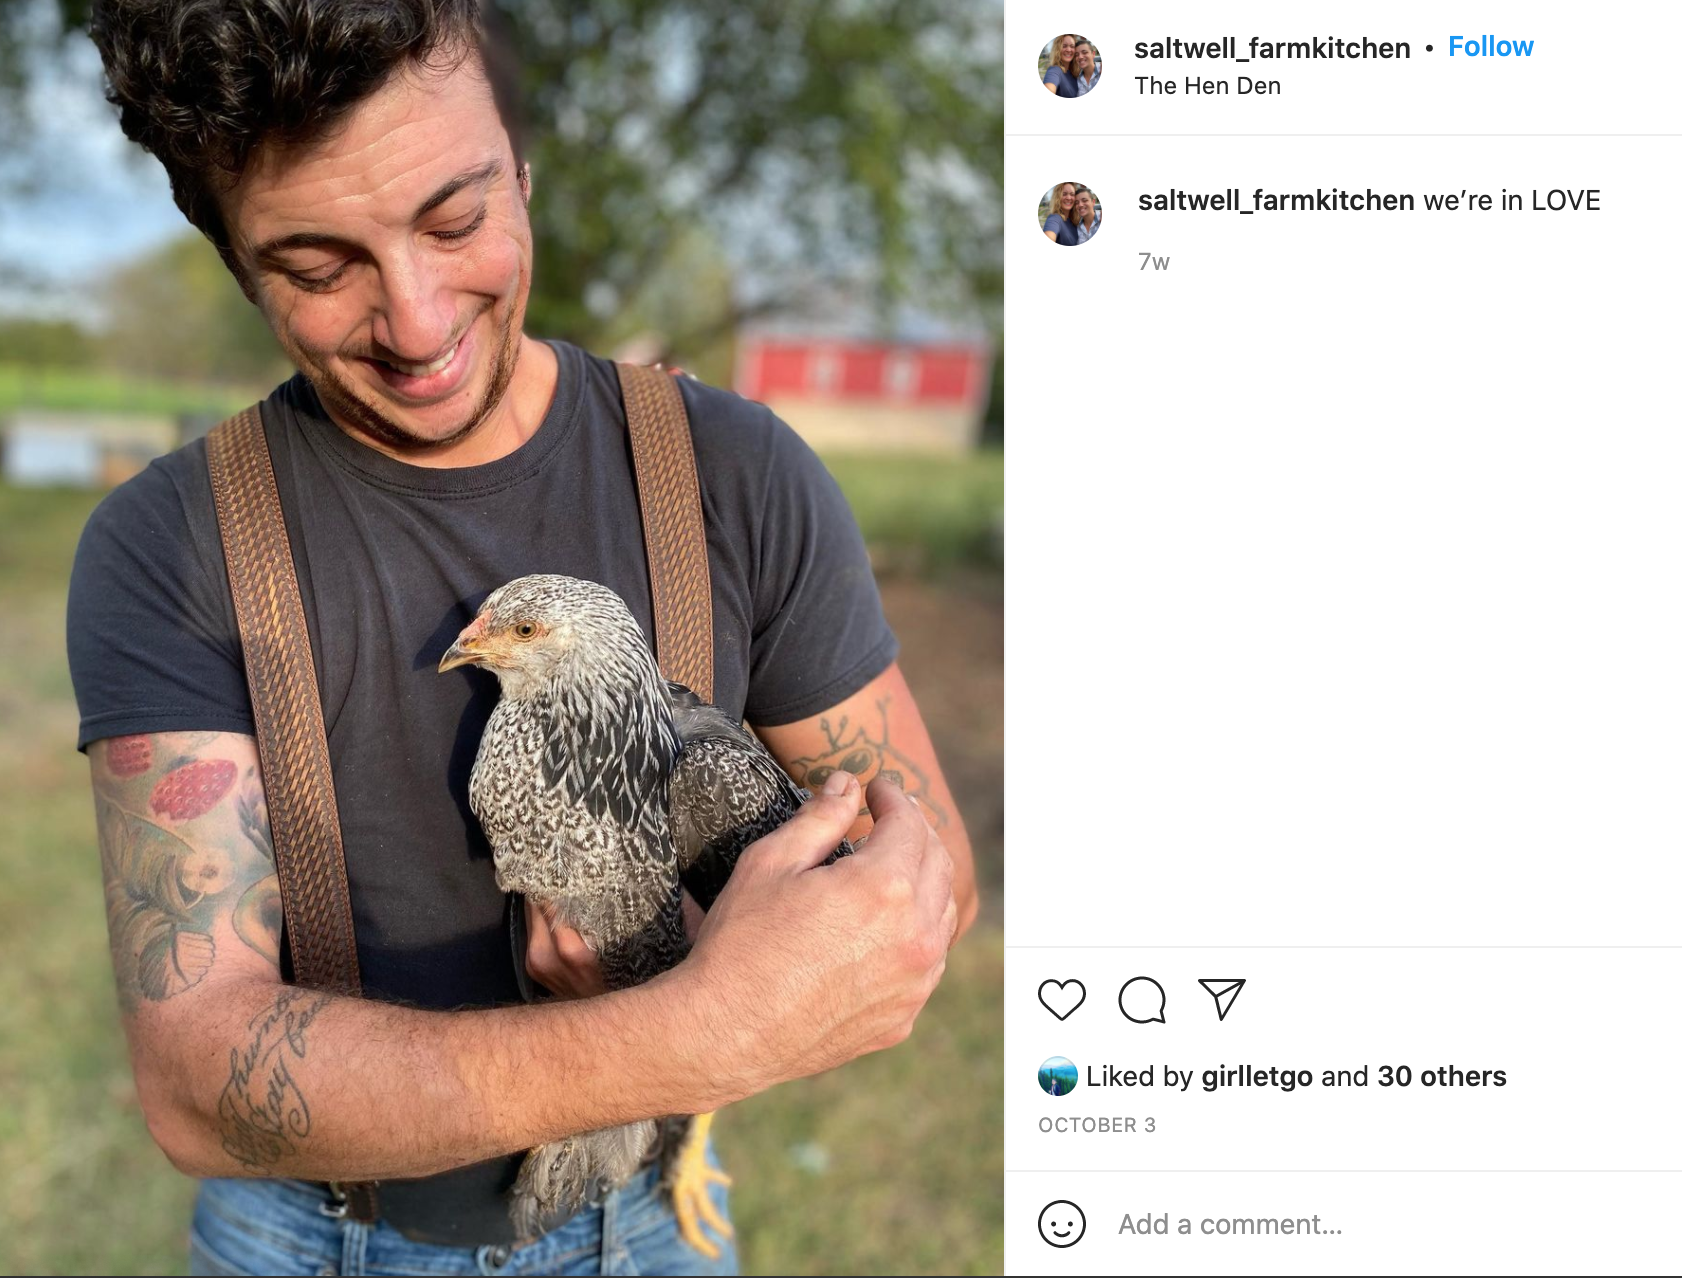
Task: Like the post with the heart icon
Action: (x=1061, y=999)
